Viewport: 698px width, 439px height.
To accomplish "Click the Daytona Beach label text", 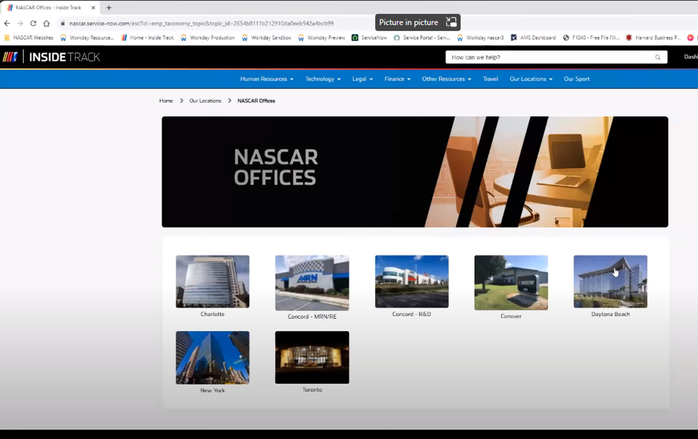I will (610, 314).
